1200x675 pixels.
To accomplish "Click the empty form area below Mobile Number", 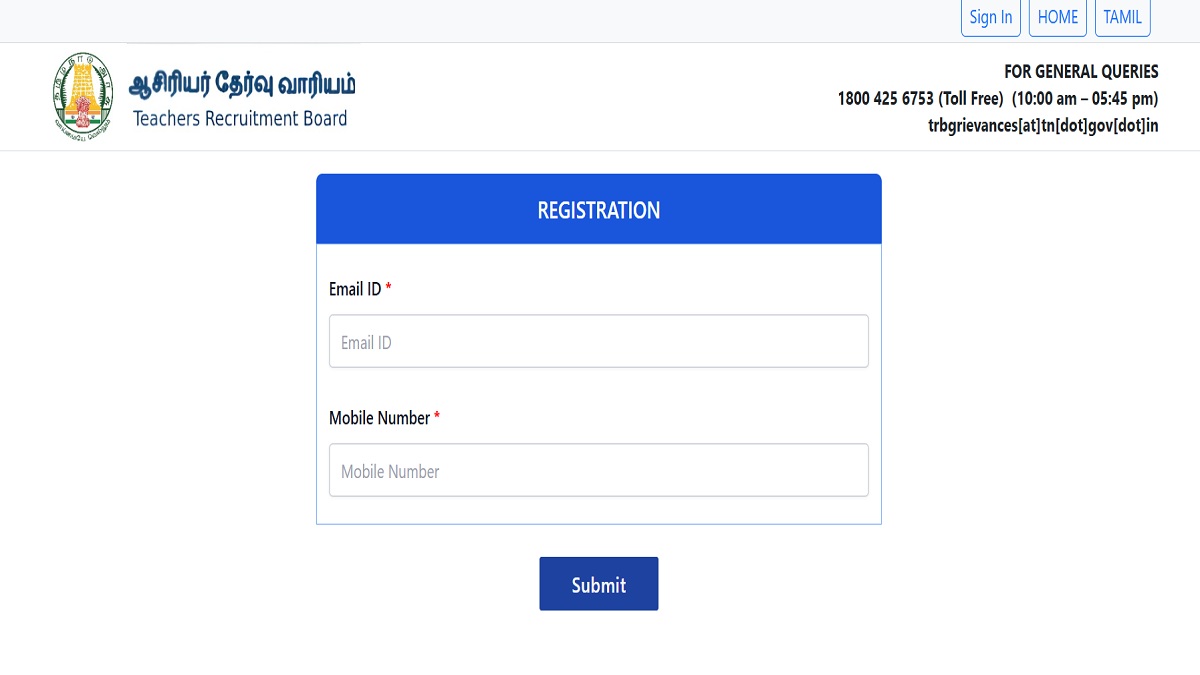I will (x=598, y=510).
